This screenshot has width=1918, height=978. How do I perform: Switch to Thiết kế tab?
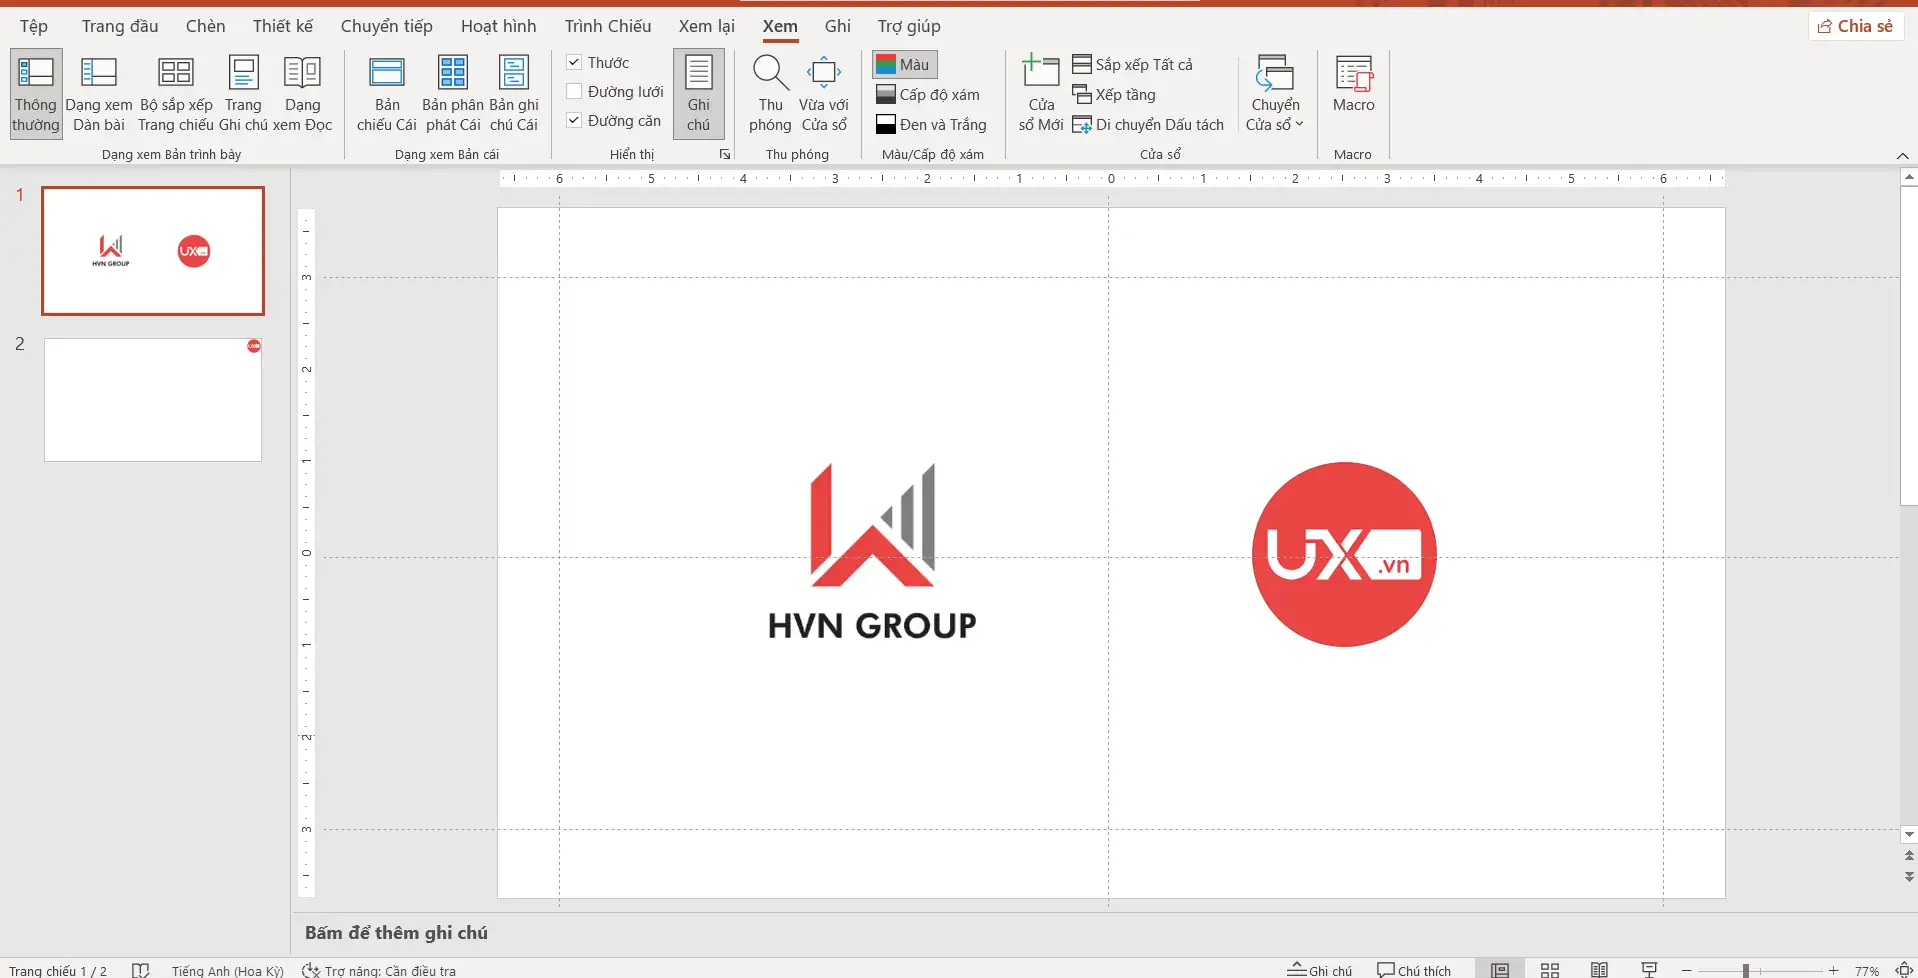coord(283,26)
